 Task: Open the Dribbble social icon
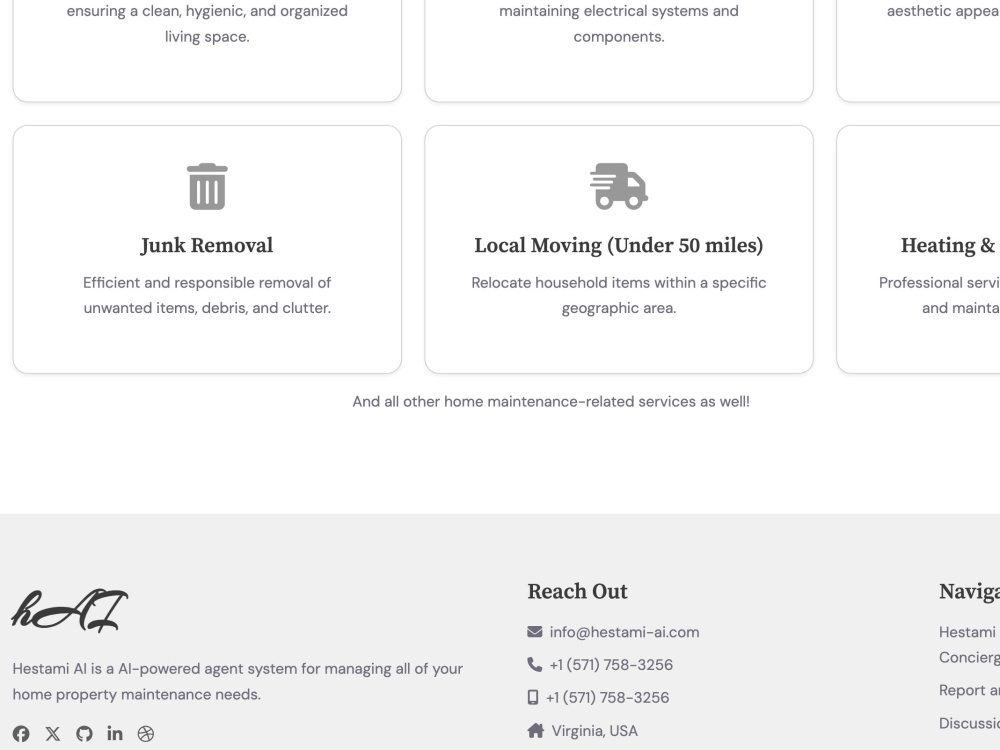tap(145, 733)
